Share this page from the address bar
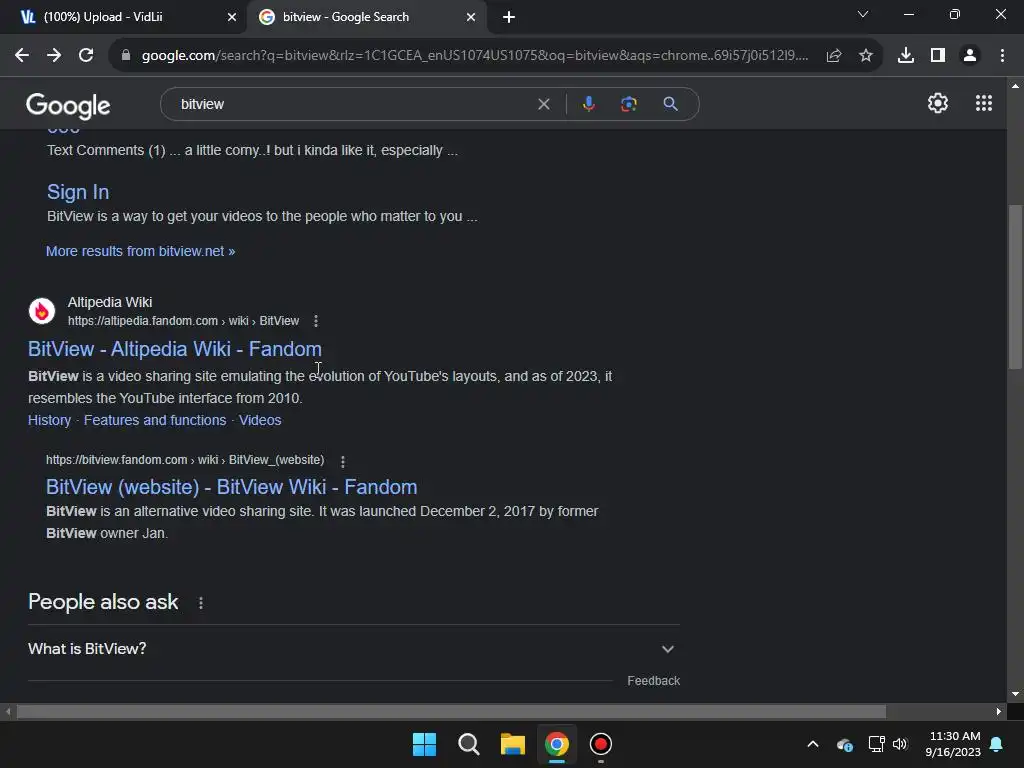Screen dimensions: 1024x768 tap(833, 56)
